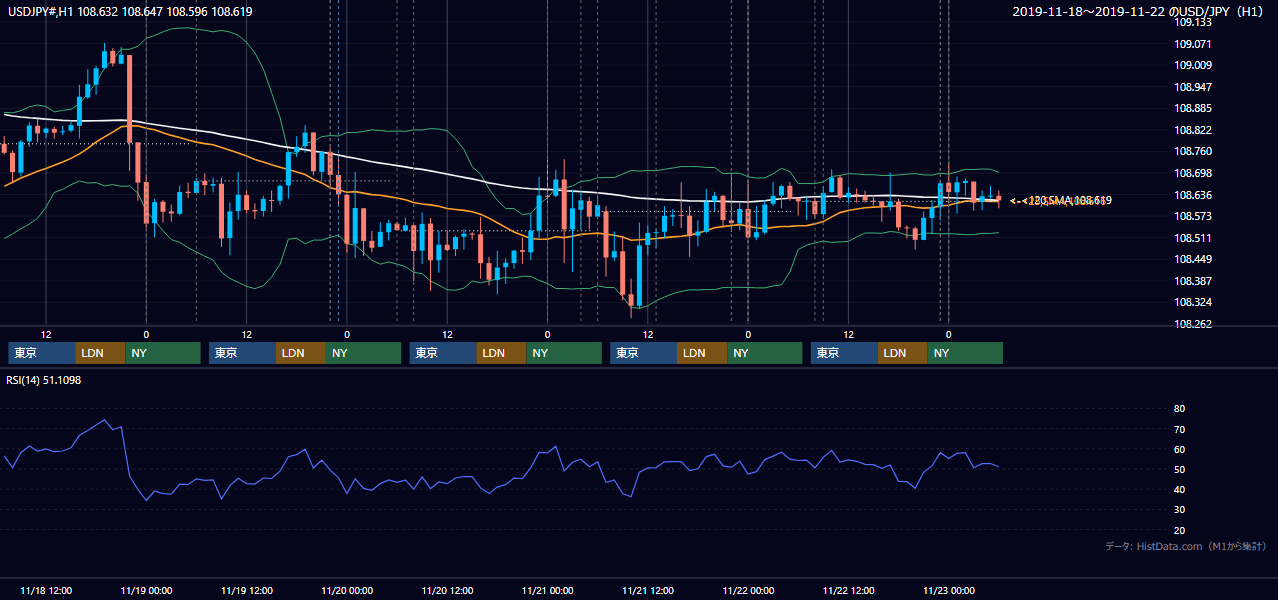Viewport: 1278px width, 600px height.
Task: Click the 11/22 12:00 time axis label
Action: 848,590
